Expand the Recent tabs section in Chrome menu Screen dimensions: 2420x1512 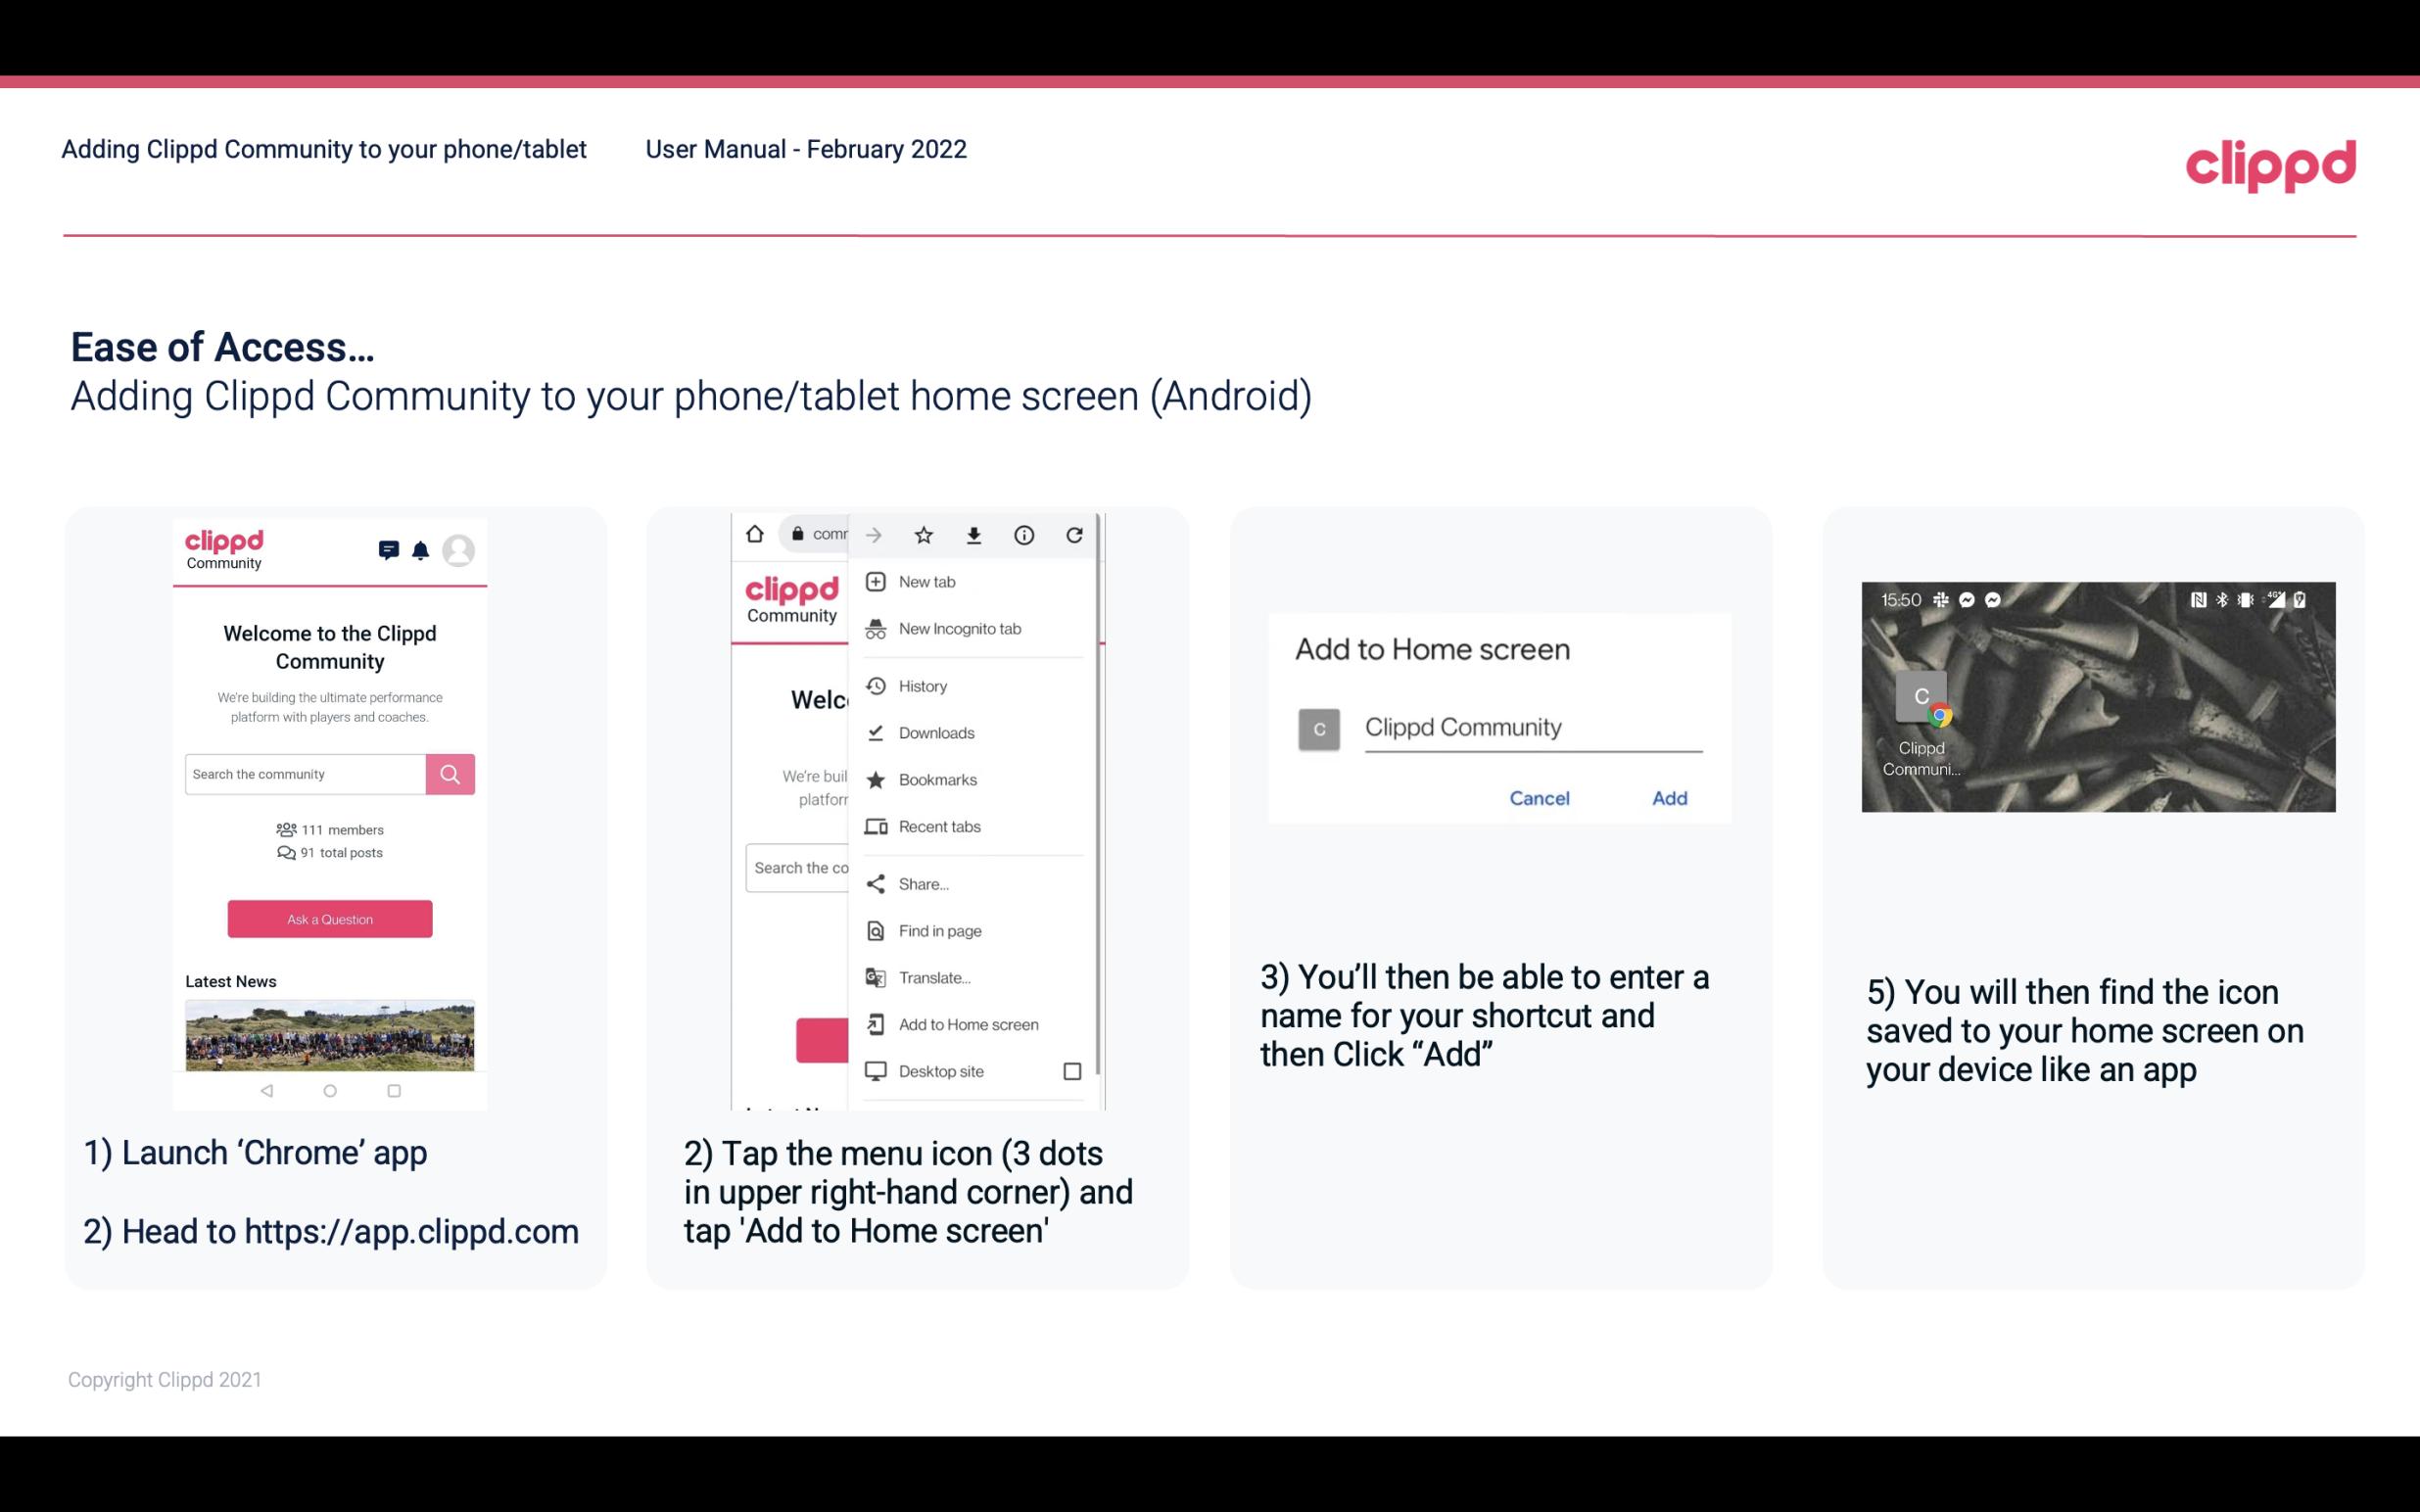click(937, 826)
